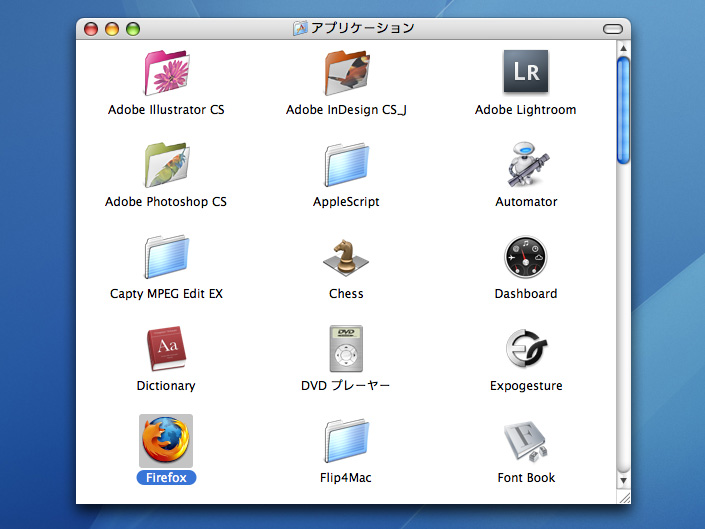The width and height of the screenshot is (705, 529).
Task: Open the AppleScript folder
Action: pyautogui.click(x=346, y=165)
